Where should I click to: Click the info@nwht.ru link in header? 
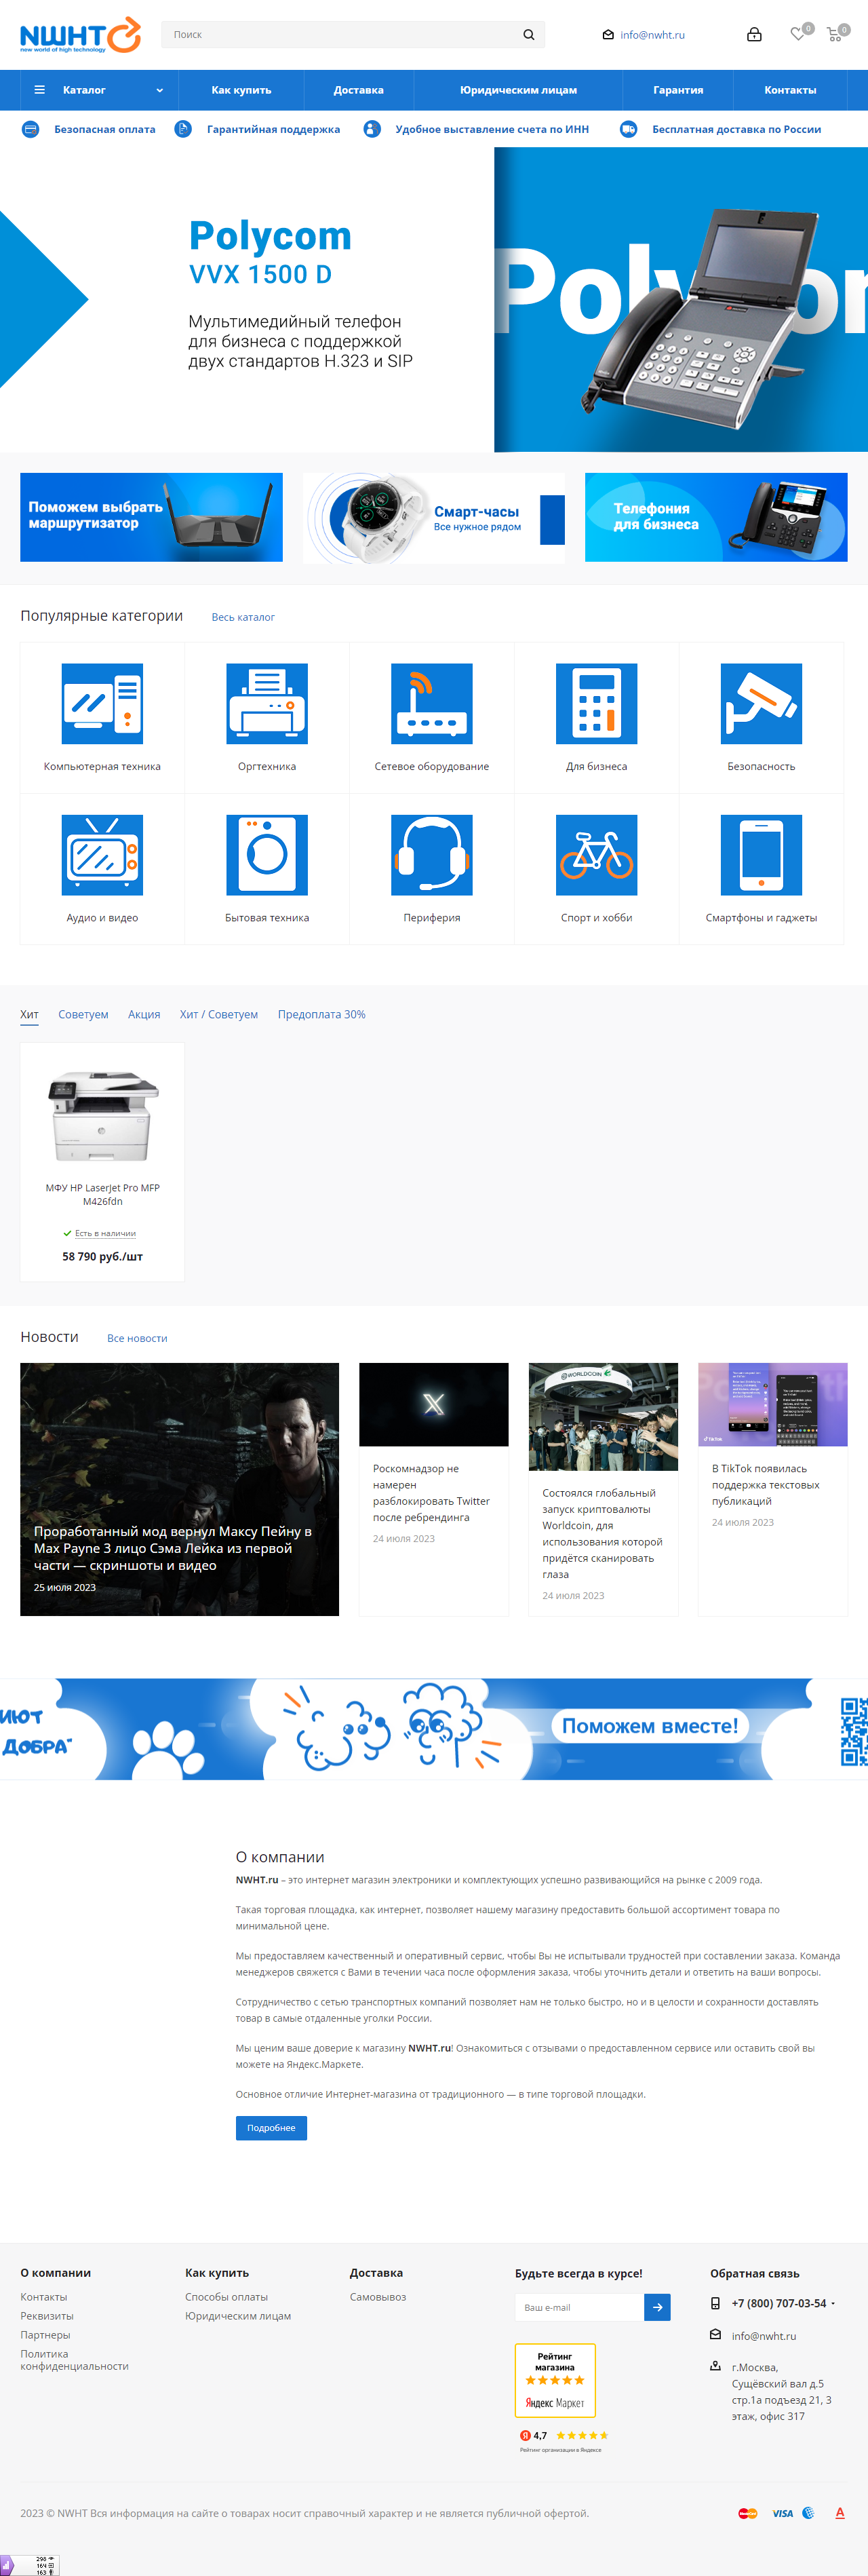[x=652, y=35]
